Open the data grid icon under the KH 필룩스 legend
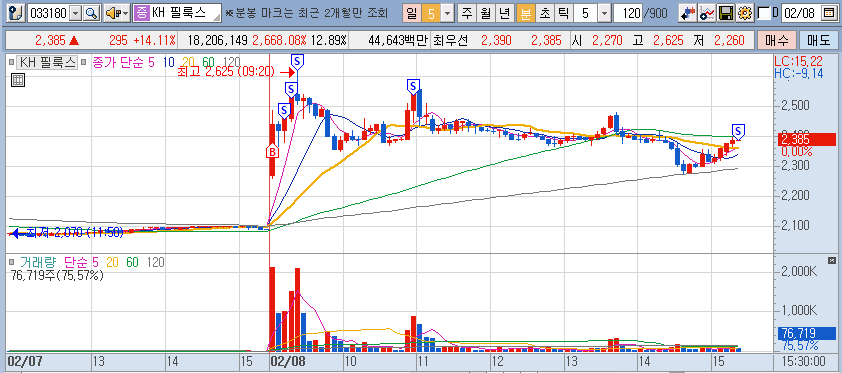The image size is (842, 373). pos(17,81)
